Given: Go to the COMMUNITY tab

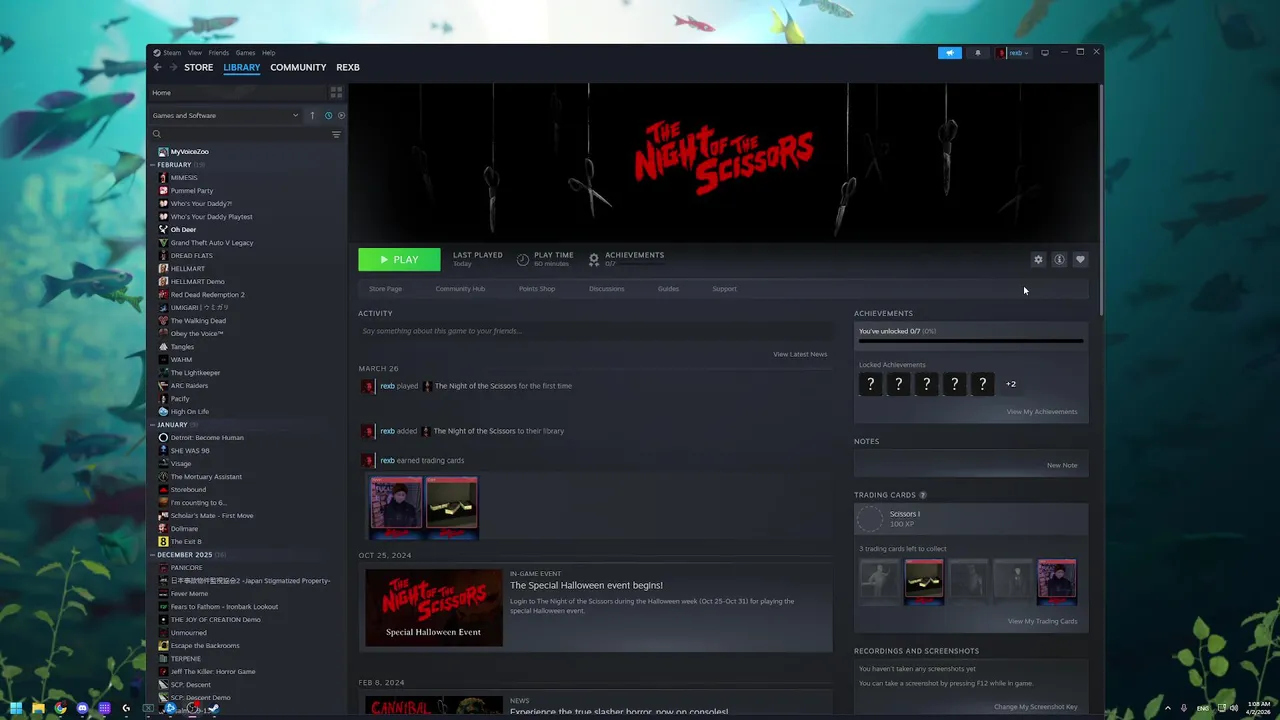Looking at the screenshot, I should pos(298,67).
